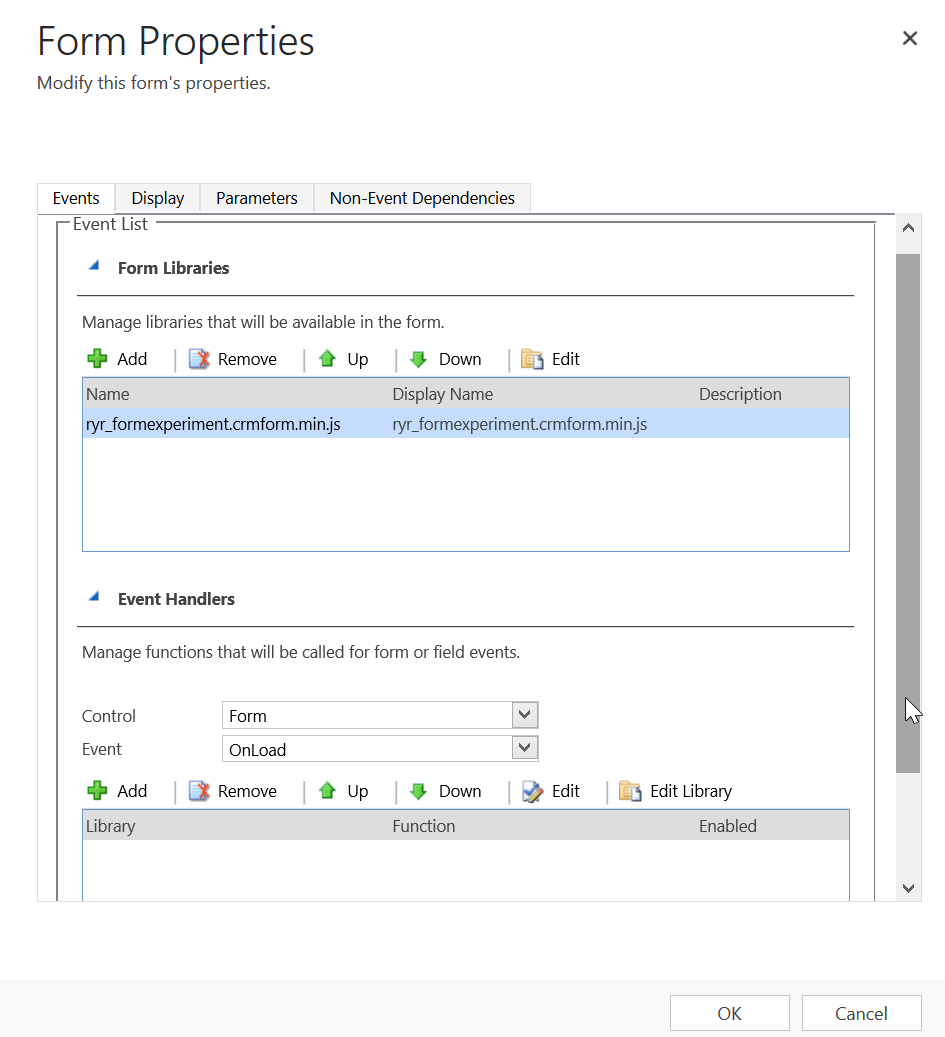Click the green Add icon under Form Libraries

[x=97, y=359]
